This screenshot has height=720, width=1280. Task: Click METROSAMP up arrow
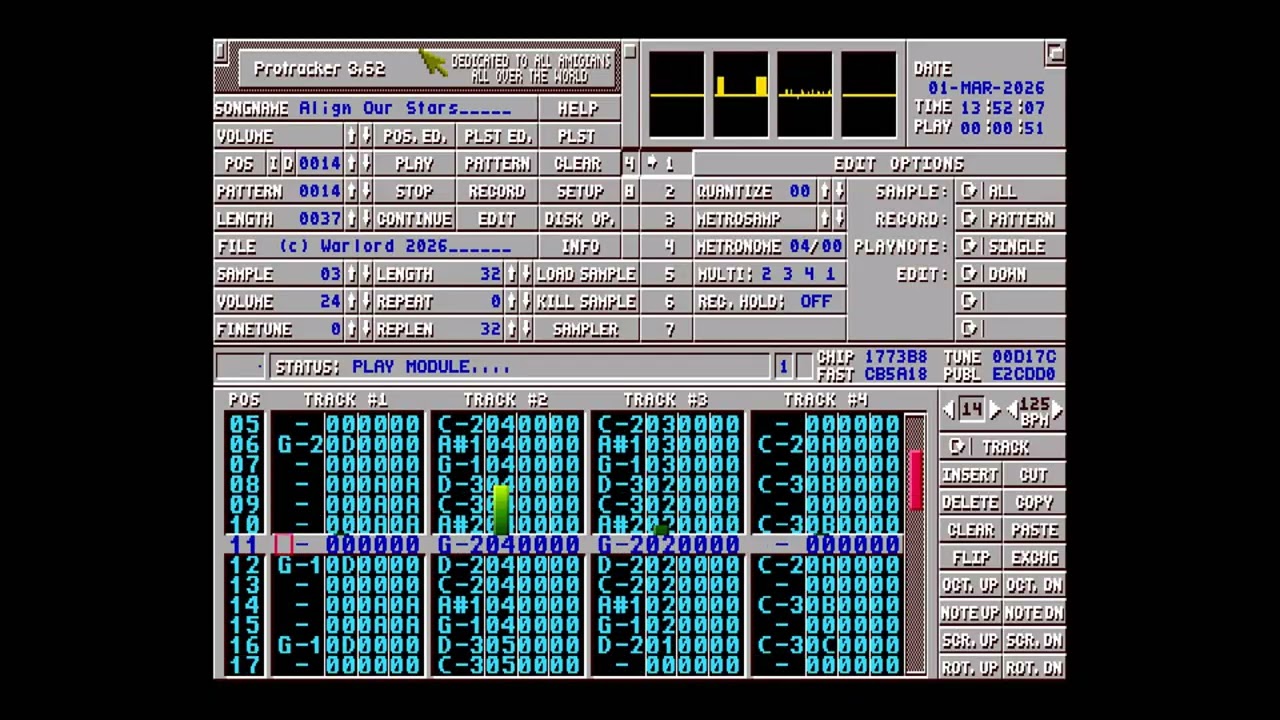tap(824, 218)
